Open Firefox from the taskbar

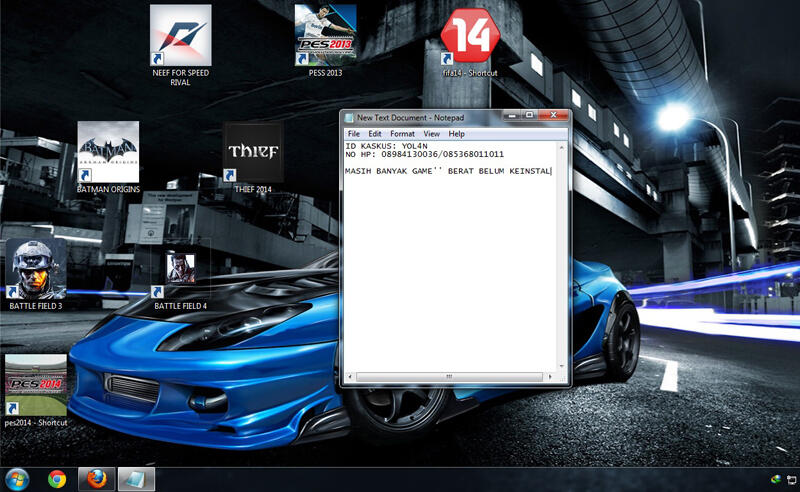pyautogui.click(x=96, y=480)
